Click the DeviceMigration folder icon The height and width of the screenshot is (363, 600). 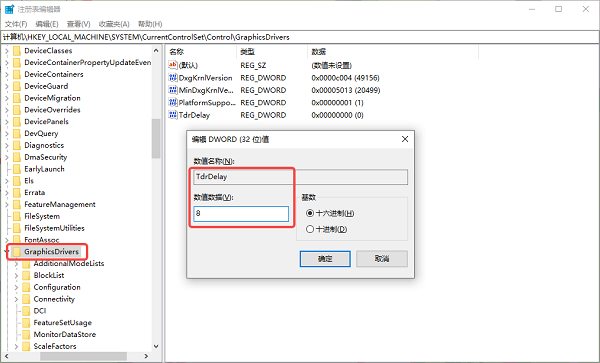(x=16, y=98)
